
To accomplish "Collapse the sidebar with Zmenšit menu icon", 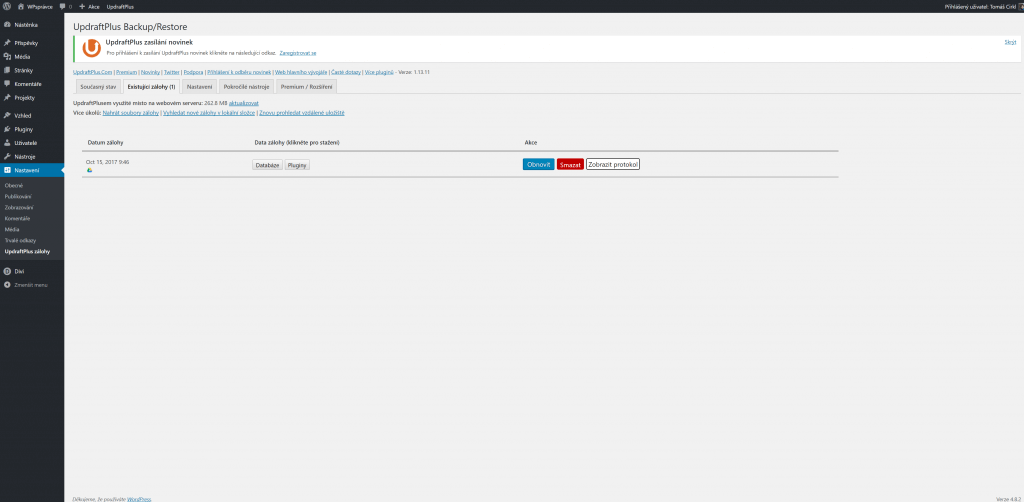I will coord(7,285).
